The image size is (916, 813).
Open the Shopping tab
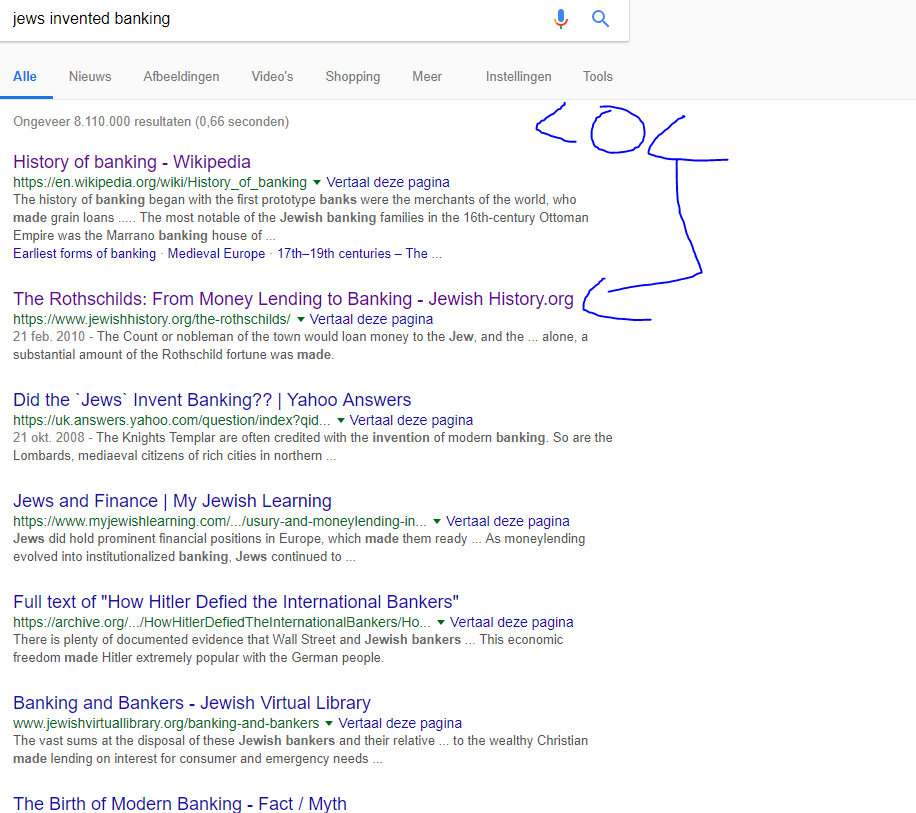[353, 77]
